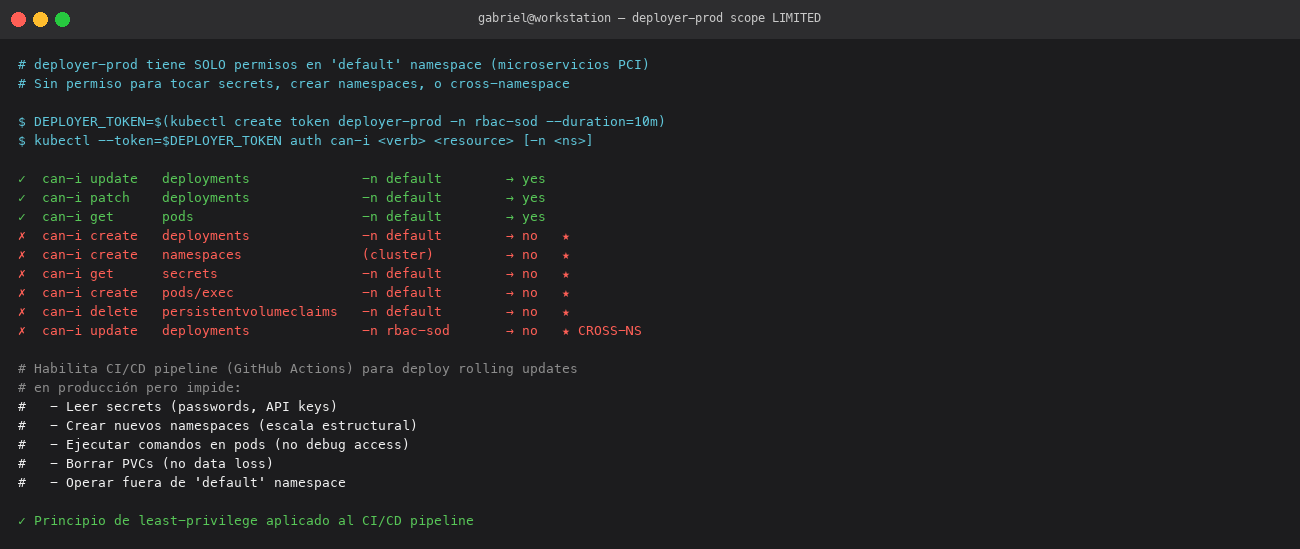1300x549 pixels.
Task: Click the comment 'Sin permiso para tocar secrets'
Action: (x=294, y=84)
